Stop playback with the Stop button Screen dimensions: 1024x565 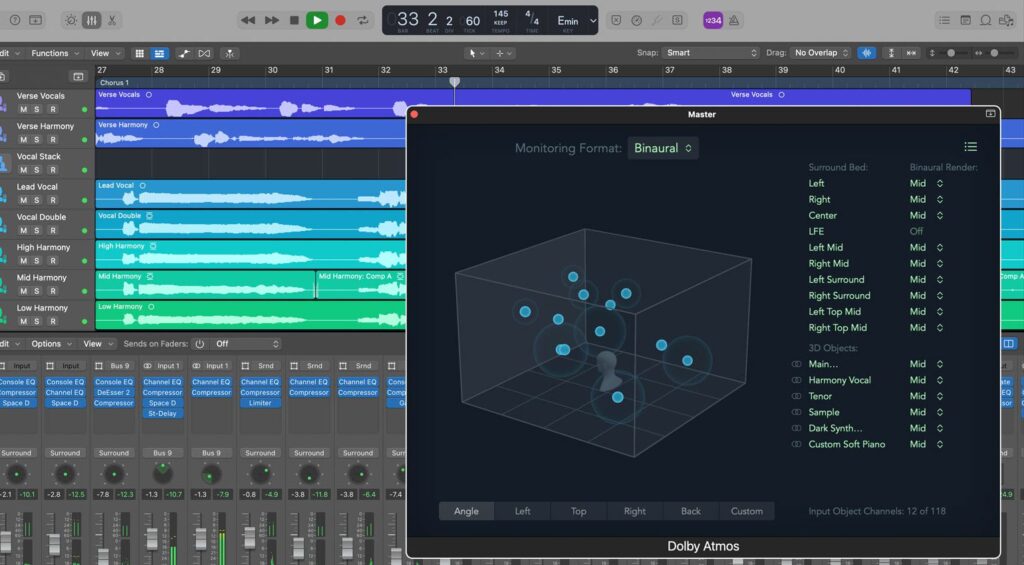295,20
